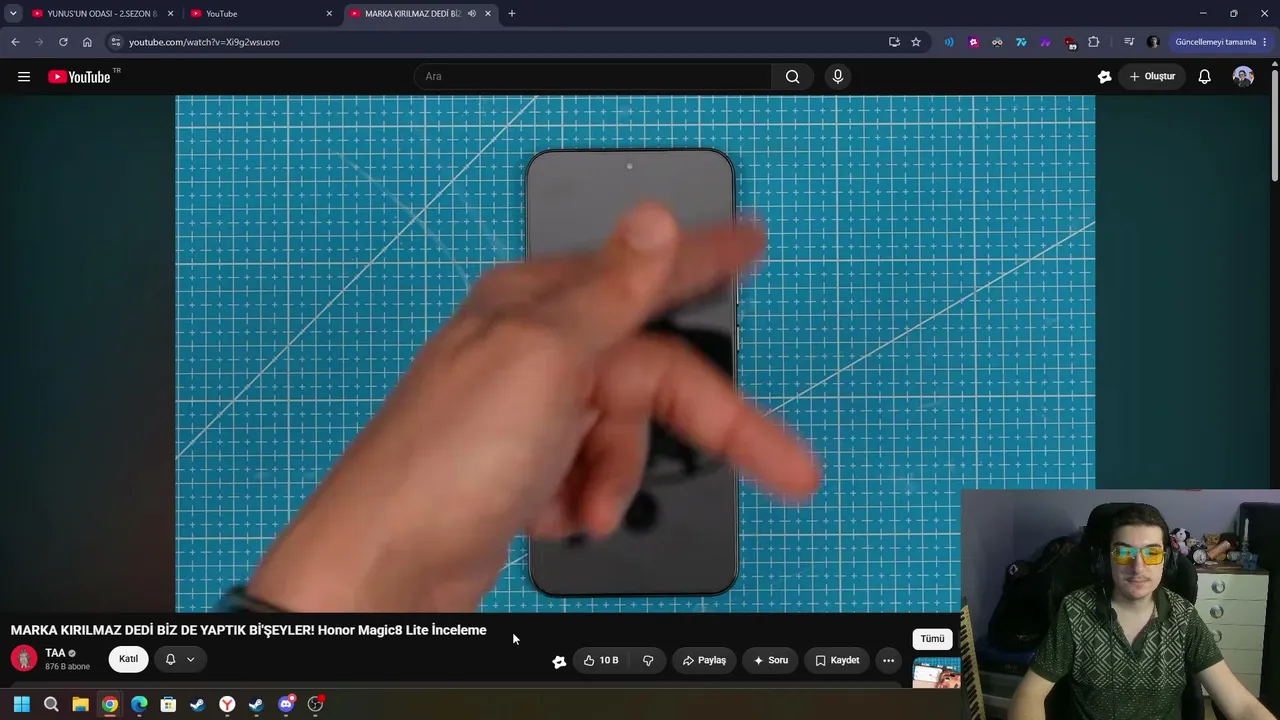Dislike the video with thumbs-down
Image resolution: width=1280 pixels, height=720 pixels.
coord(648,660)
